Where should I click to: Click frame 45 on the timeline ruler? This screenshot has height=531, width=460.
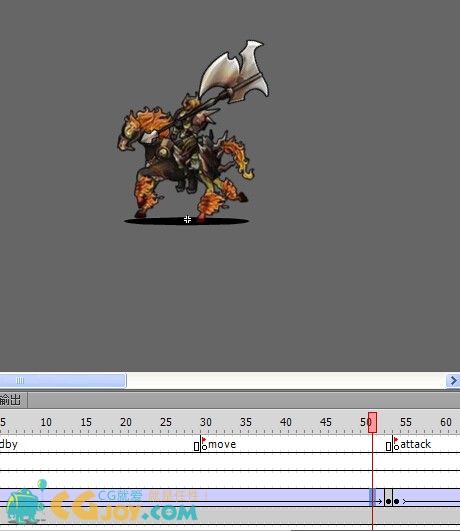point(326,422)
